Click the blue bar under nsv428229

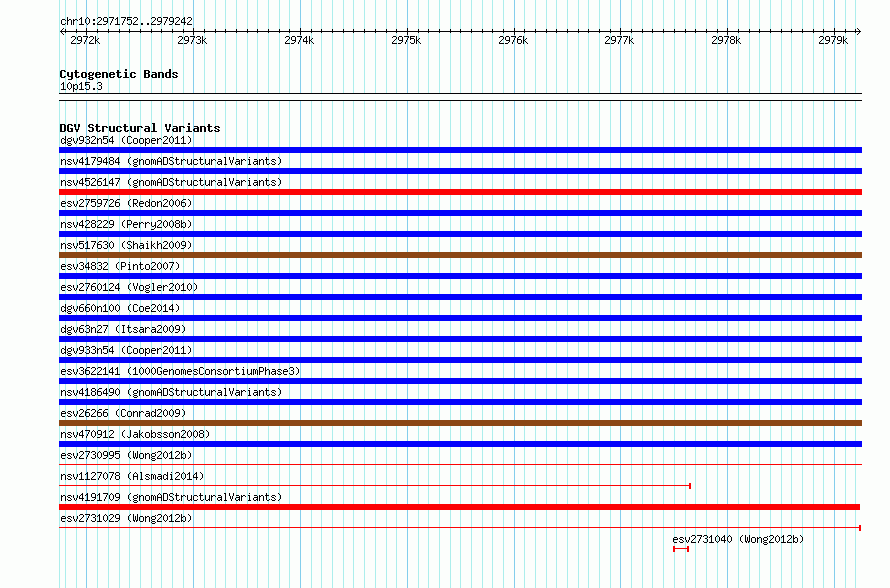[x=460, y=234]
